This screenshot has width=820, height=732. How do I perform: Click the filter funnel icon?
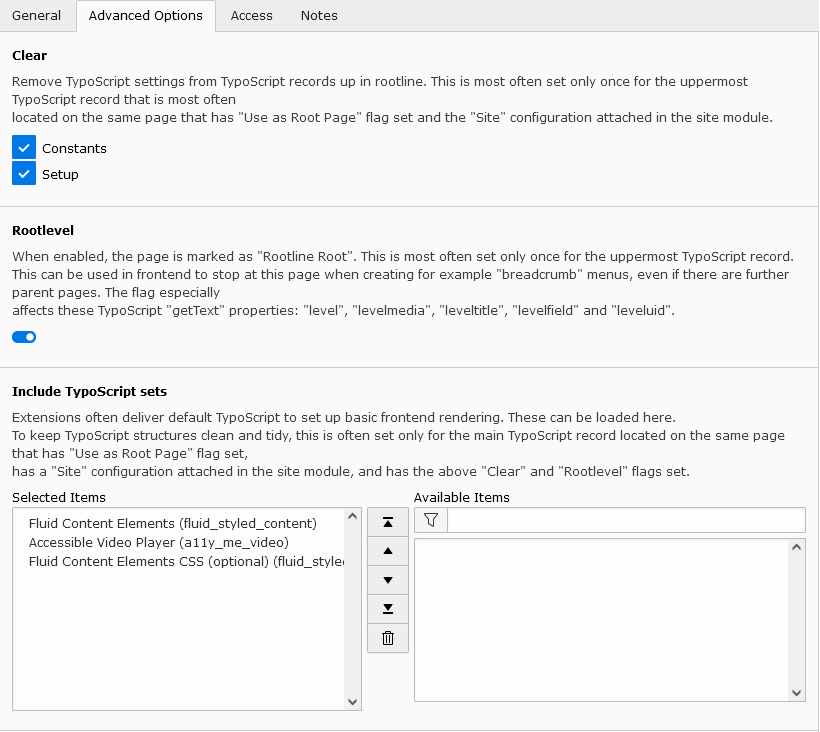[430, 519]
